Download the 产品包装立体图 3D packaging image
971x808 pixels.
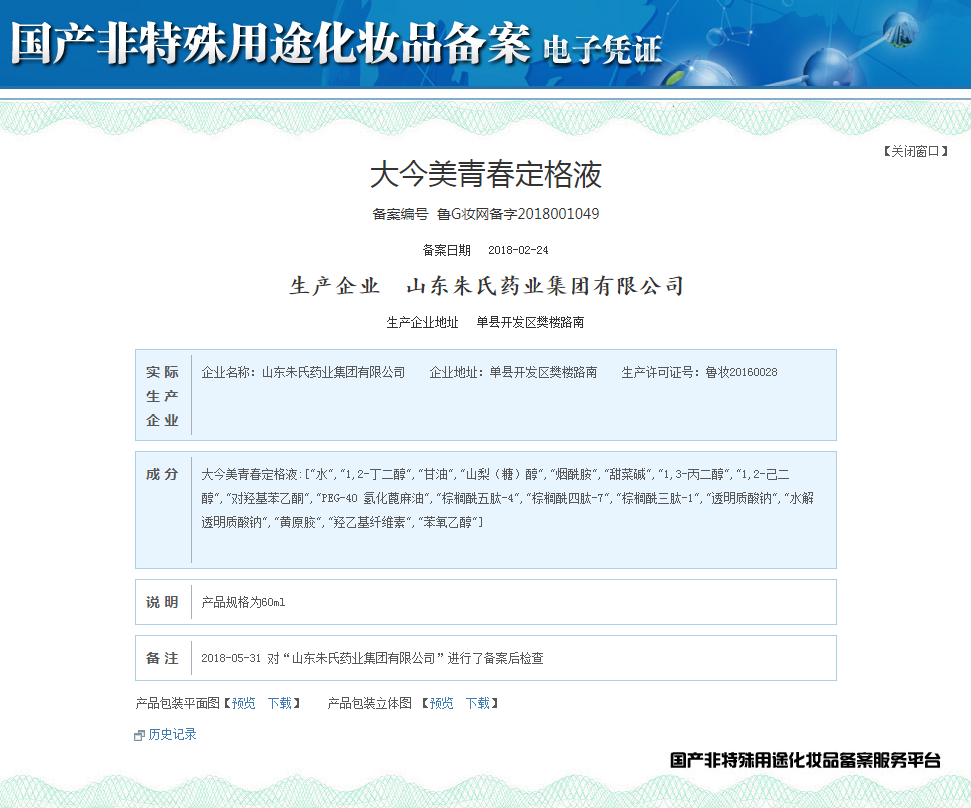tap(477, 703)
